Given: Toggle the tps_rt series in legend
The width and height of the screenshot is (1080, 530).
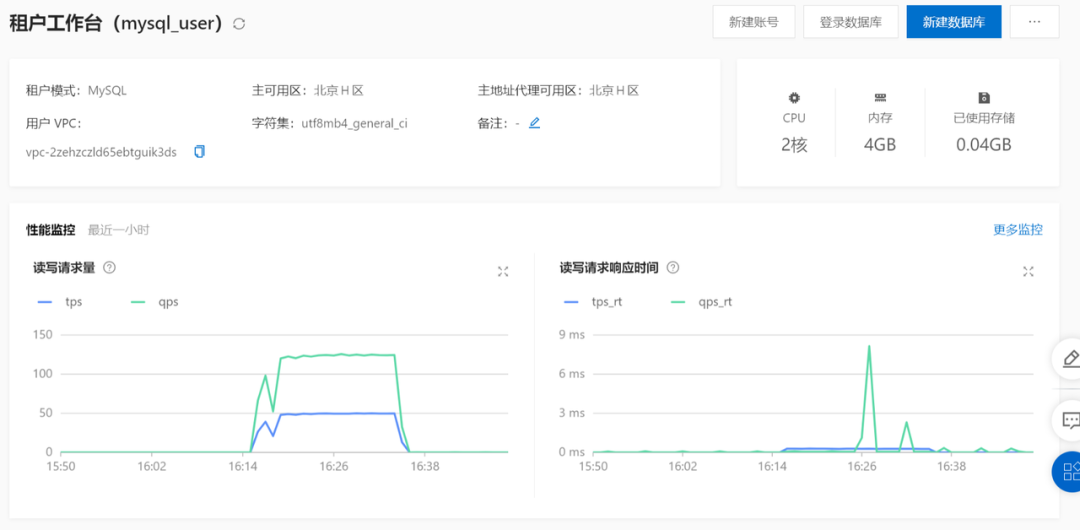Looking at the screenshot, I should tap(593, 302).
